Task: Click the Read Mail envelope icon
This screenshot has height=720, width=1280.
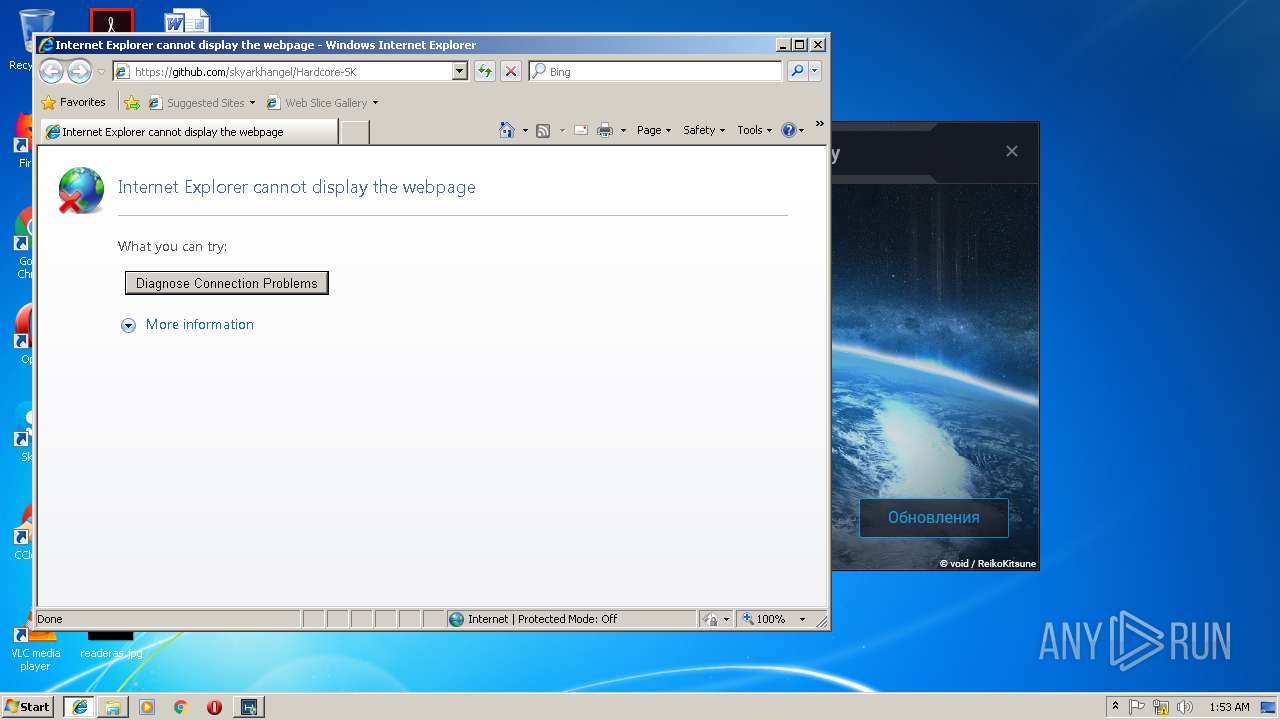Action: click(580, 130)
